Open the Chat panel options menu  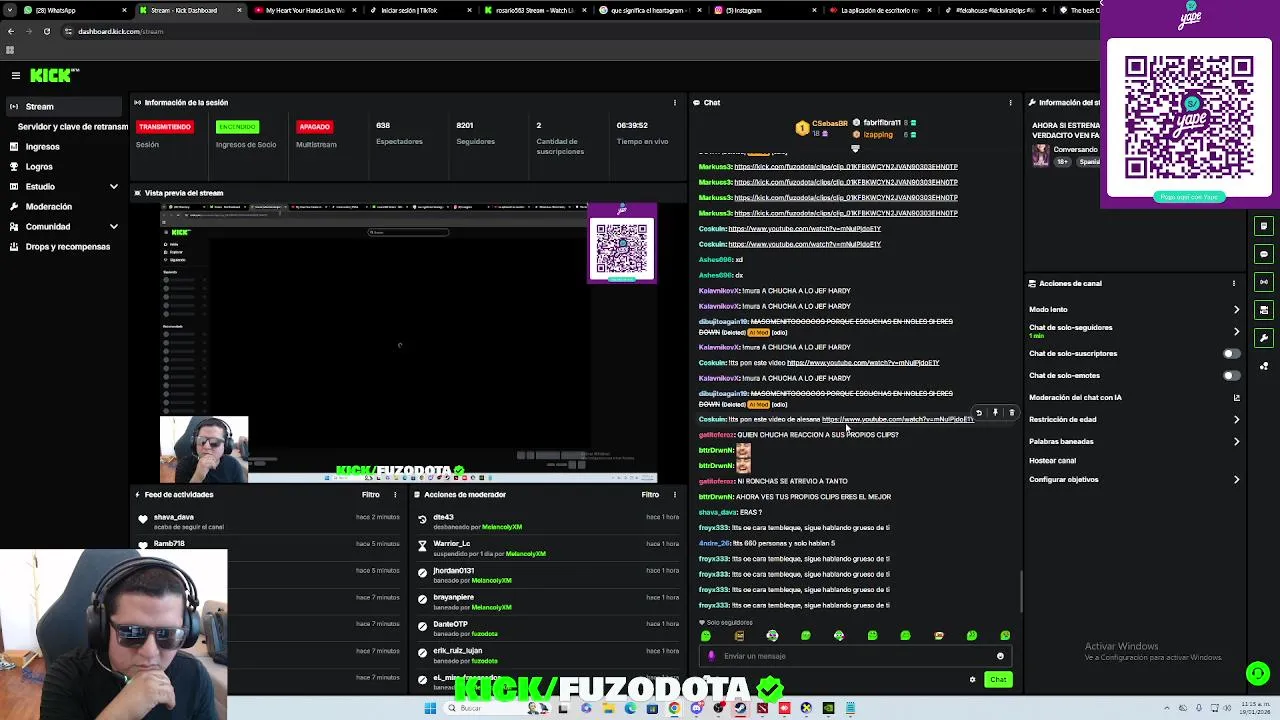[x=1010, y=102]
